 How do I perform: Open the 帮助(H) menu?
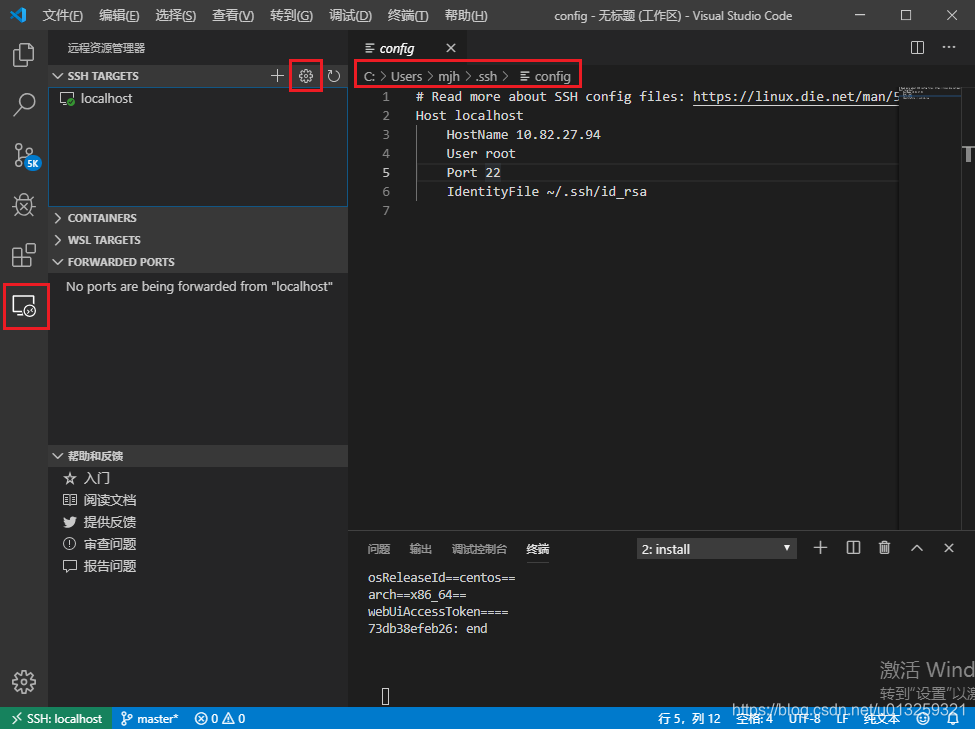click(466, 16)
